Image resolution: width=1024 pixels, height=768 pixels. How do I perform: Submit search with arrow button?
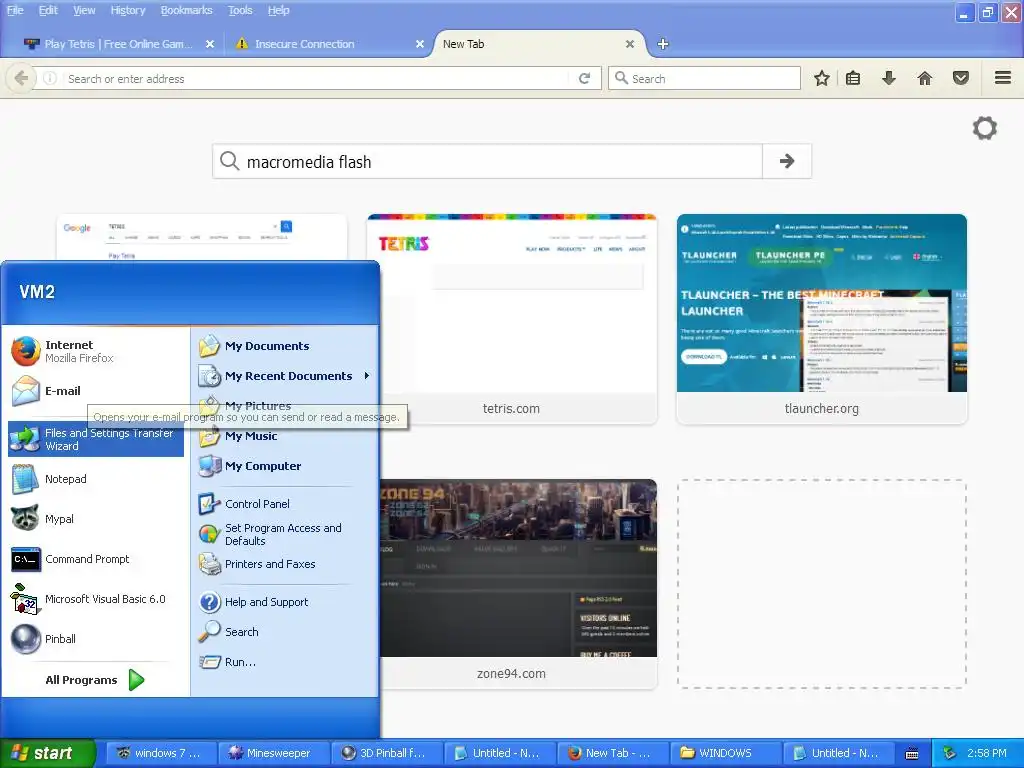click(x=787, y=161)
